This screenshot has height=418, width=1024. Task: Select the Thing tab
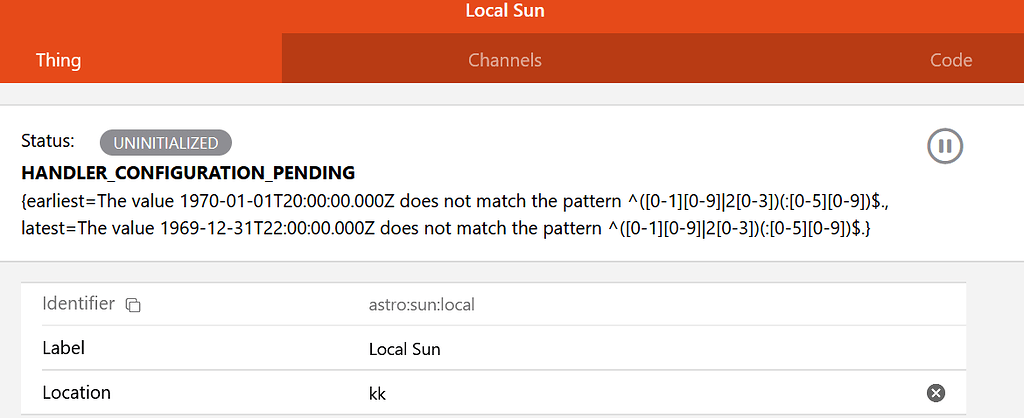coord(58,60)
